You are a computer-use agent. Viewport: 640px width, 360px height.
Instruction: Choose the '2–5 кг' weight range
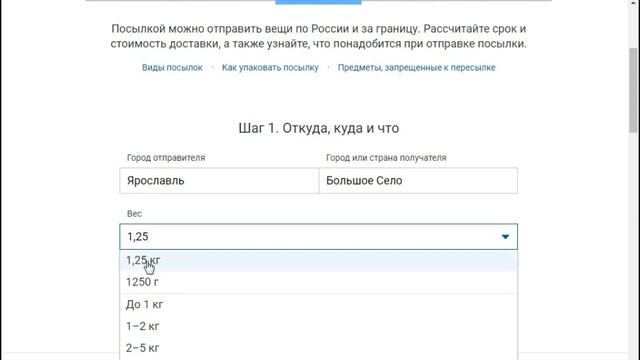[318, 348]
